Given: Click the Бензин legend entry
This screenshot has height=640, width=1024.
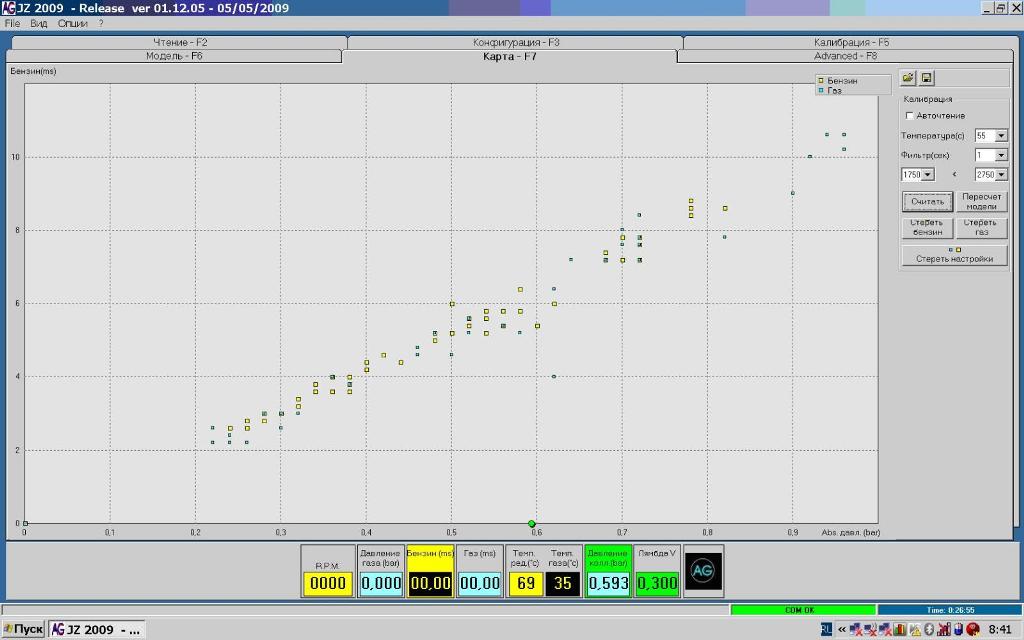Looking at the screenshot, I should [838, 80].
